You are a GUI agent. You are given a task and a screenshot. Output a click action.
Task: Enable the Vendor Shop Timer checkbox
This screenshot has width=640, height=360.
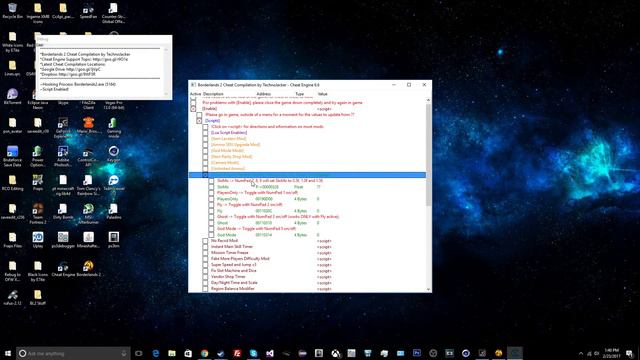tap(205, 277)
